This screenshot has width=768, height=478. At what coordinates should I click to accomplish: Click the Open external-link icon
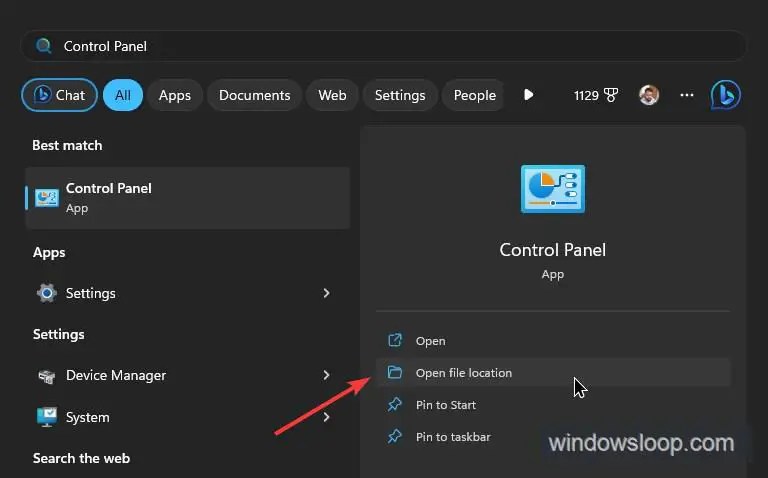coord(395,340)
